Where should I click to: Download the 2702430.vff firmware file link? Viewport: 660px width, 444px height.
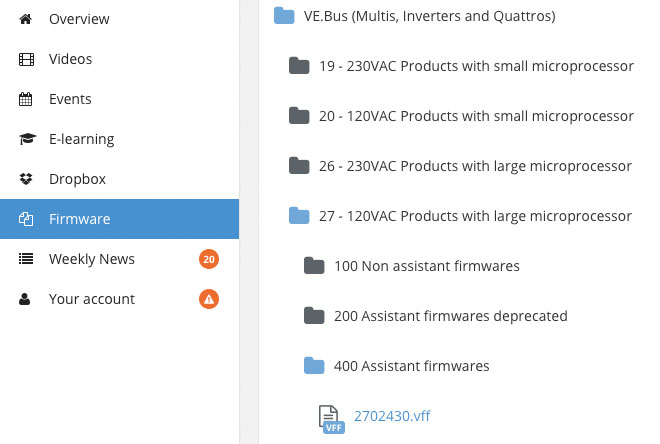(x=392, y=416)
